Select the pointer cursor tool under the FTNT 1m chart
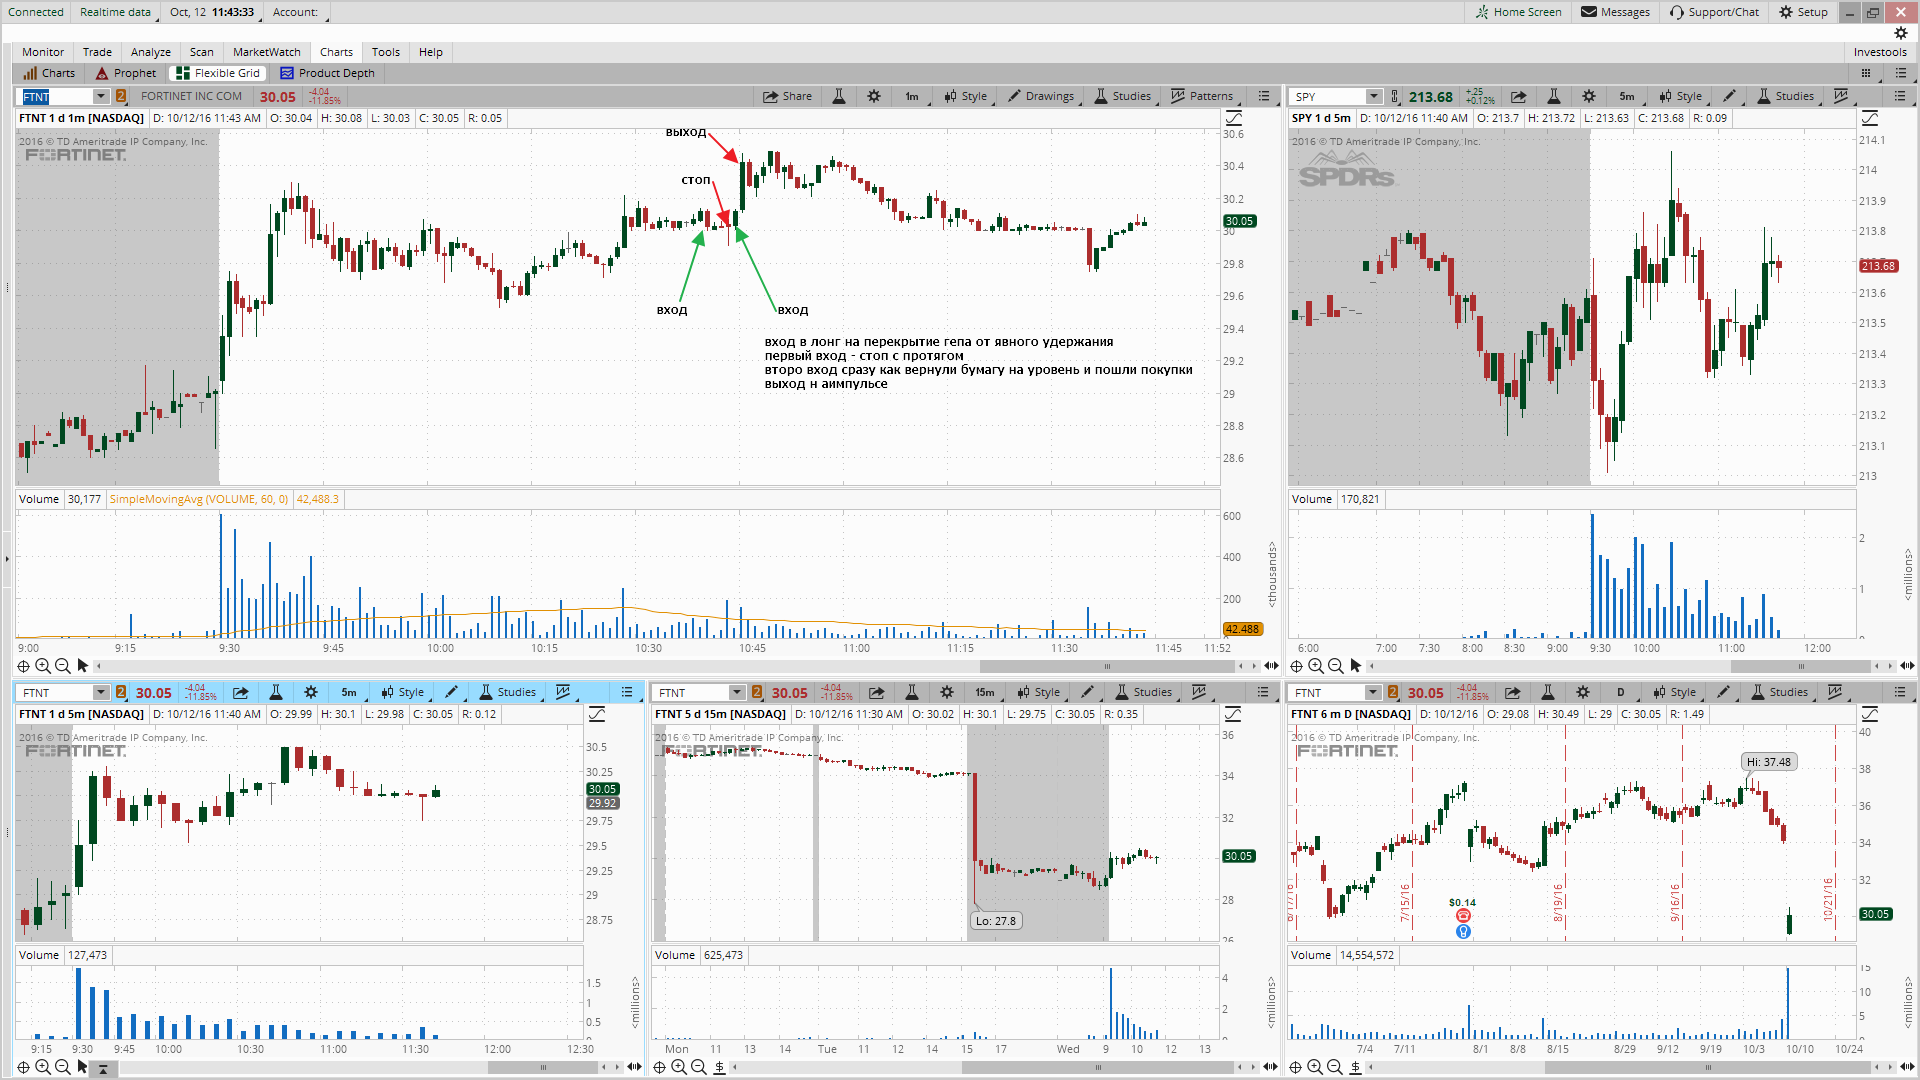Viewport: 1920px width, 1080px height. (x=83, y=666)
